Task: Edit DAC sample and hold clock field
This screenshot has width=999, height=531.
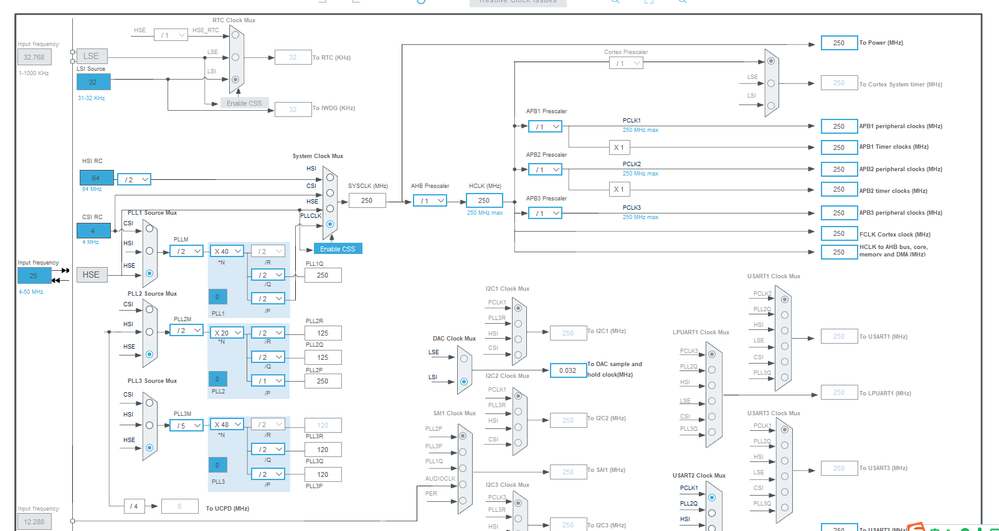Action: pos(568,370)
